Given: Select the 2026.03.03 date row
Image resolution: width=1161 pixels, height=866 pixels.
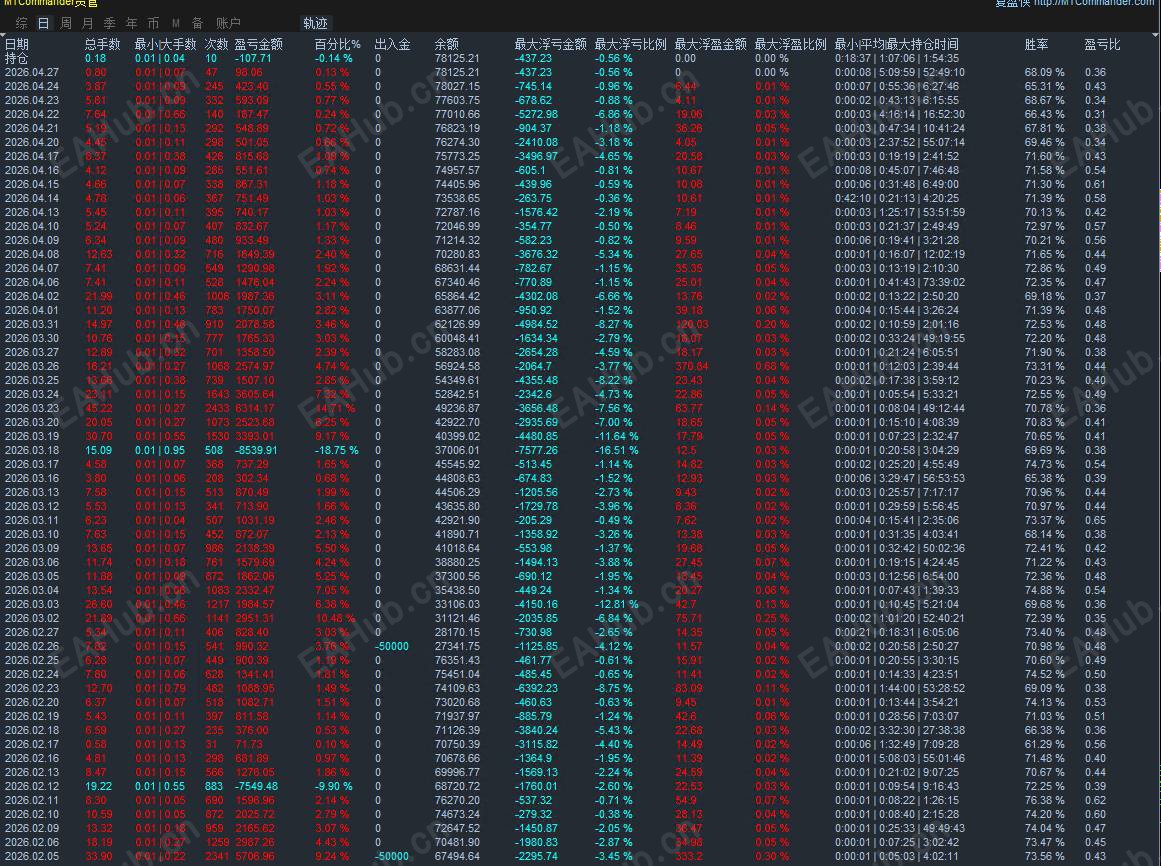Looking at the screenshot, I should [x=32, y=604].
